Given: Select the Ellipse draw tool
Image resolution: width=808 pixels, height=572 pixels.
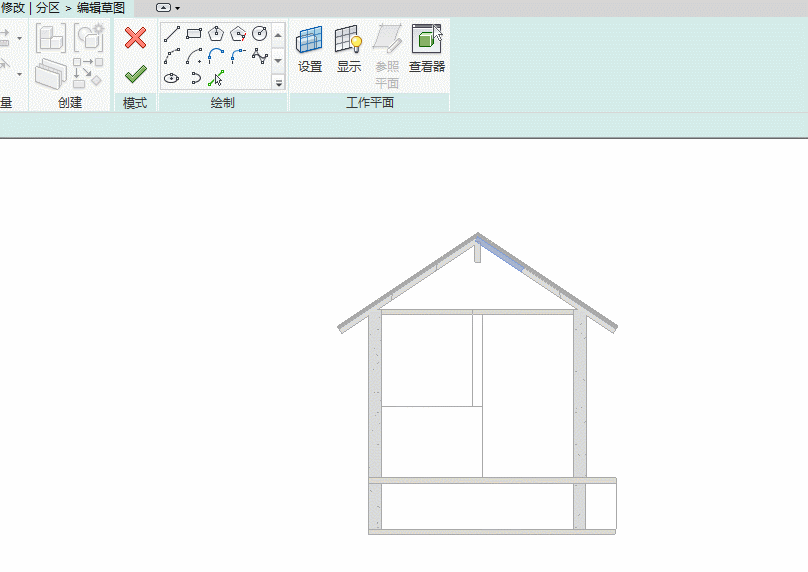Looking at the screenshot, I should coord(172,77).
